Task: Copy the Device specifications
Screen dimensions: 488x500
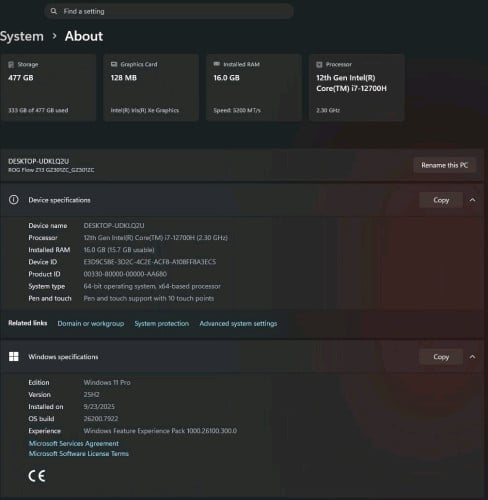Action: (441, 200)
